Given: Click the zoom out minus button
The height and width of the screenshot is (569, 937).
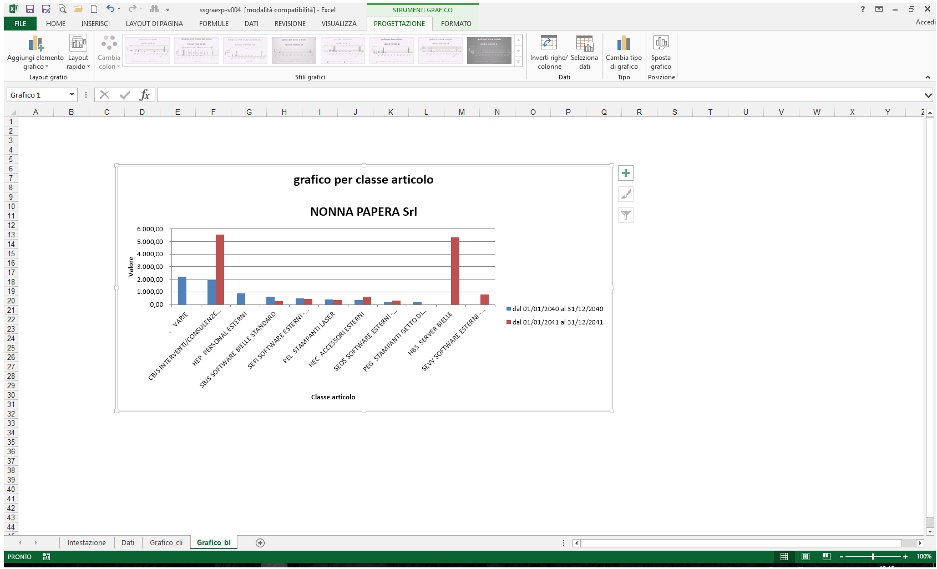Looking at the screenshot, I should (x=841, y=557).
